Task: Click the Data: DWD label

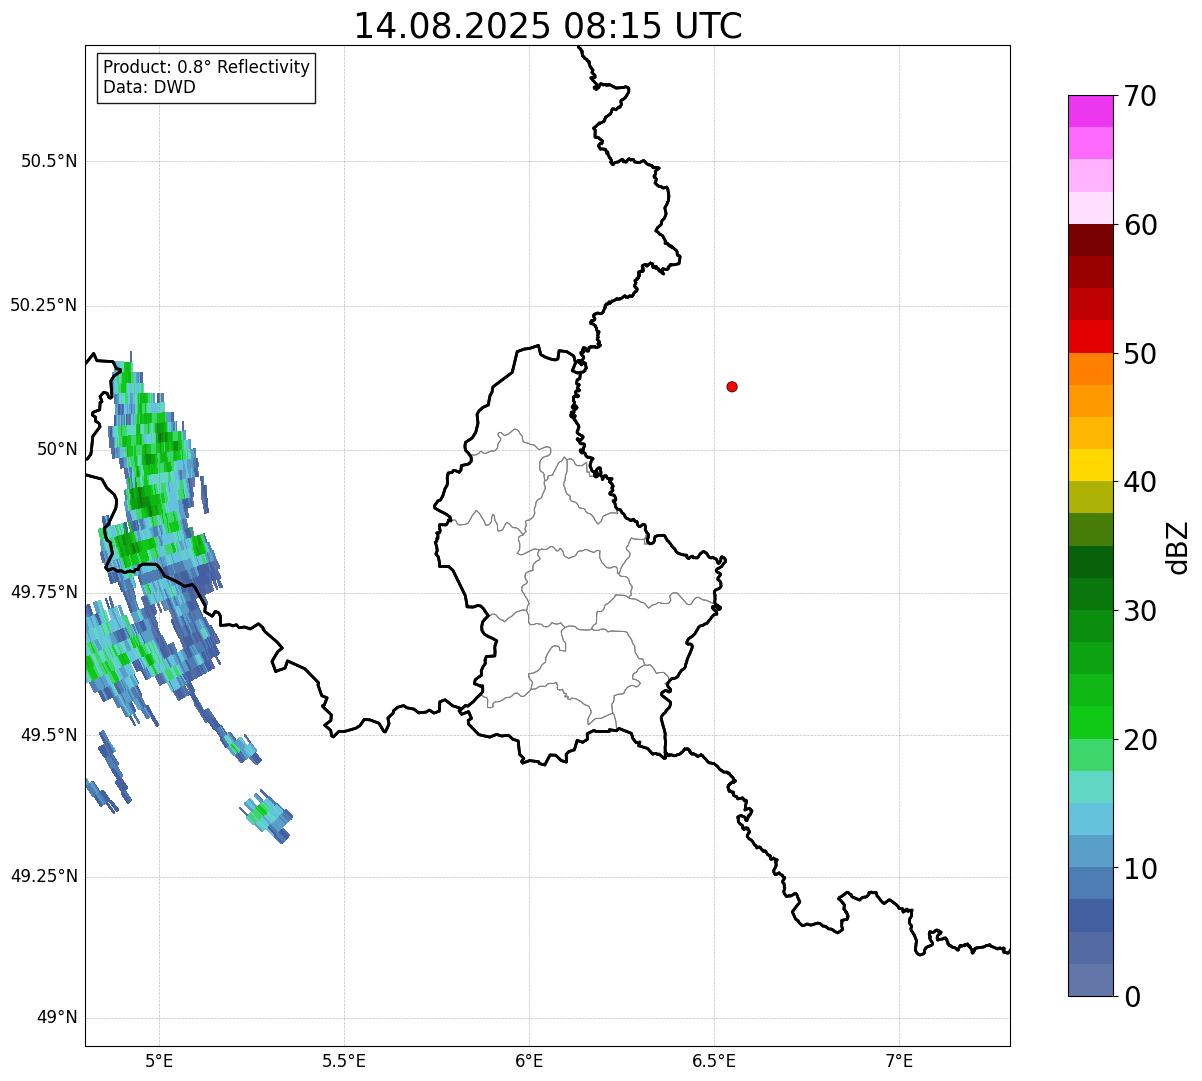Action: click(x=150, y=87)
